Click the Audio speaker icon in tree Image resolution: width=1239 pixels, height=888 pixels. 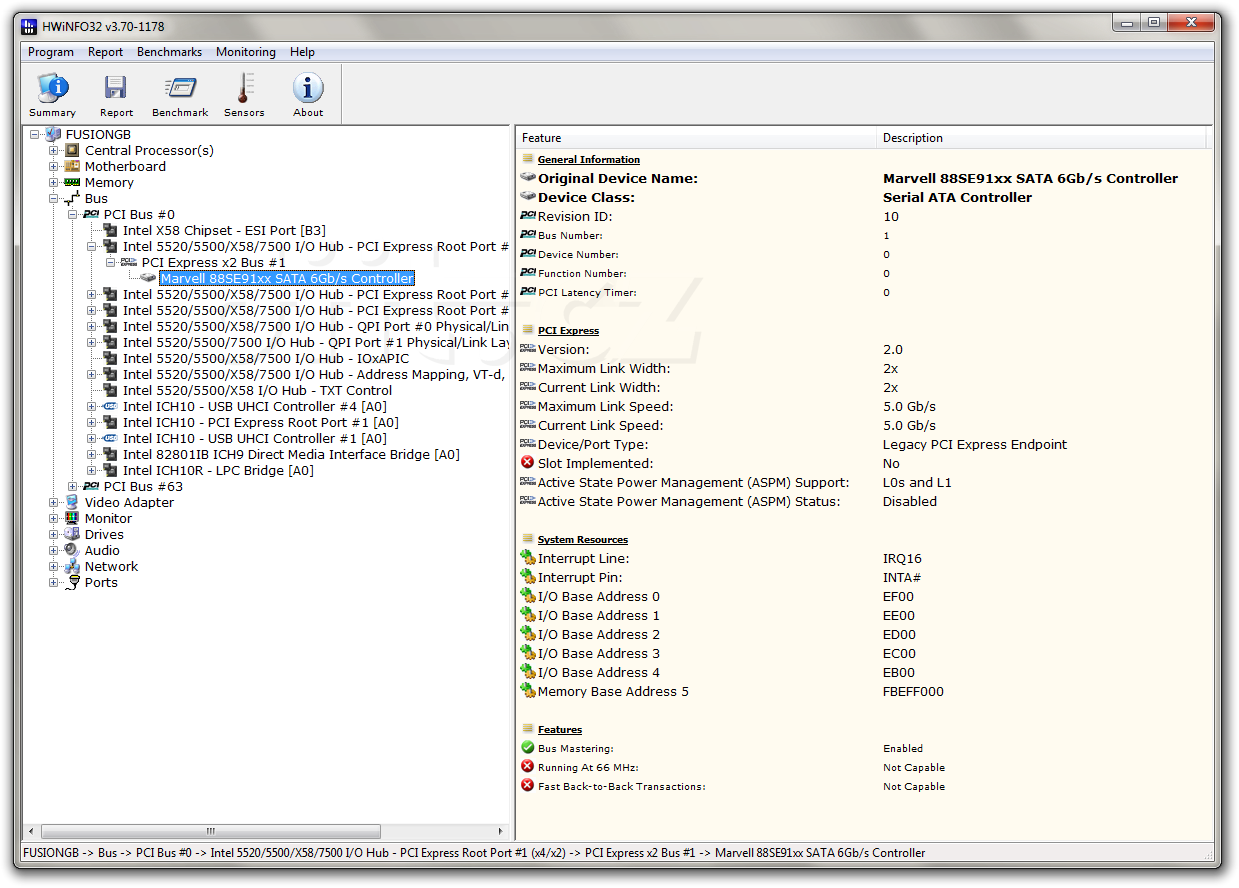click(x=72, y=551)
